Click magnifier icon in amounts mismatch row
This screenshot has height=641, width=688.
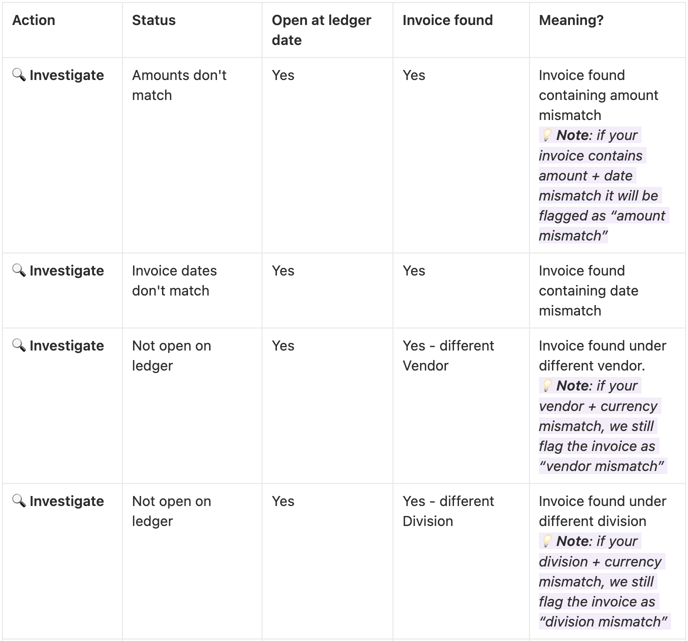19,75
